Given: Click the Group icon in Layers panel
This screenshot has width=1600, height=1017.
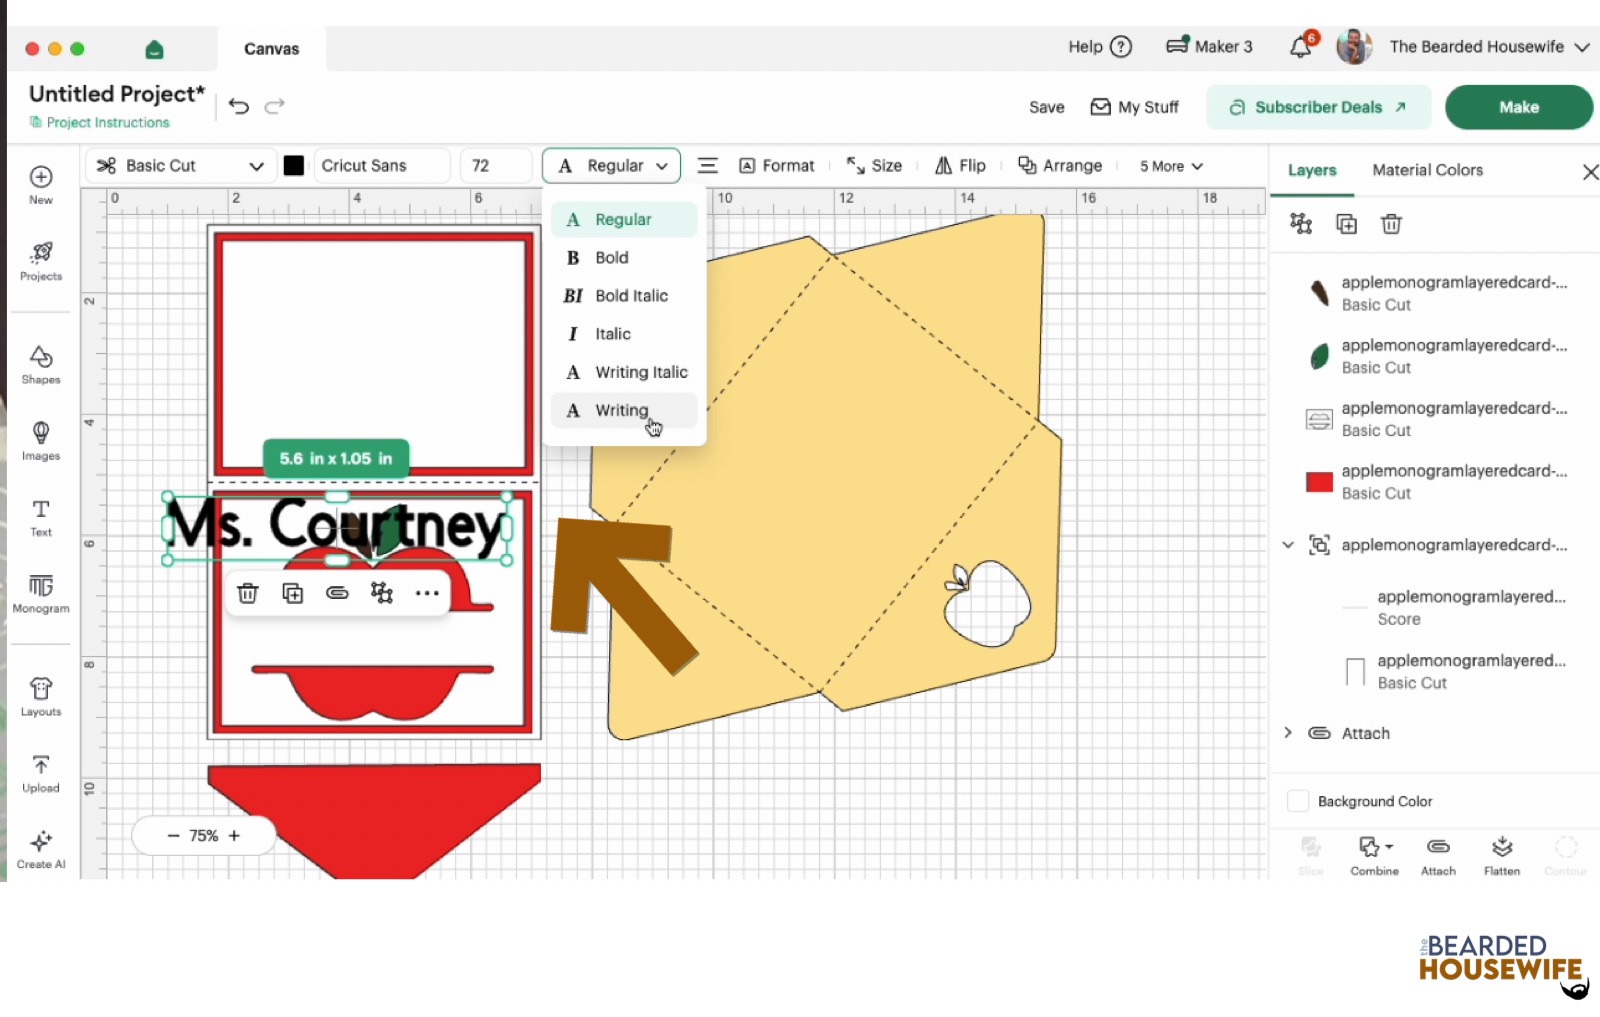Looking at the screenshot, I should coord(1301,224).
